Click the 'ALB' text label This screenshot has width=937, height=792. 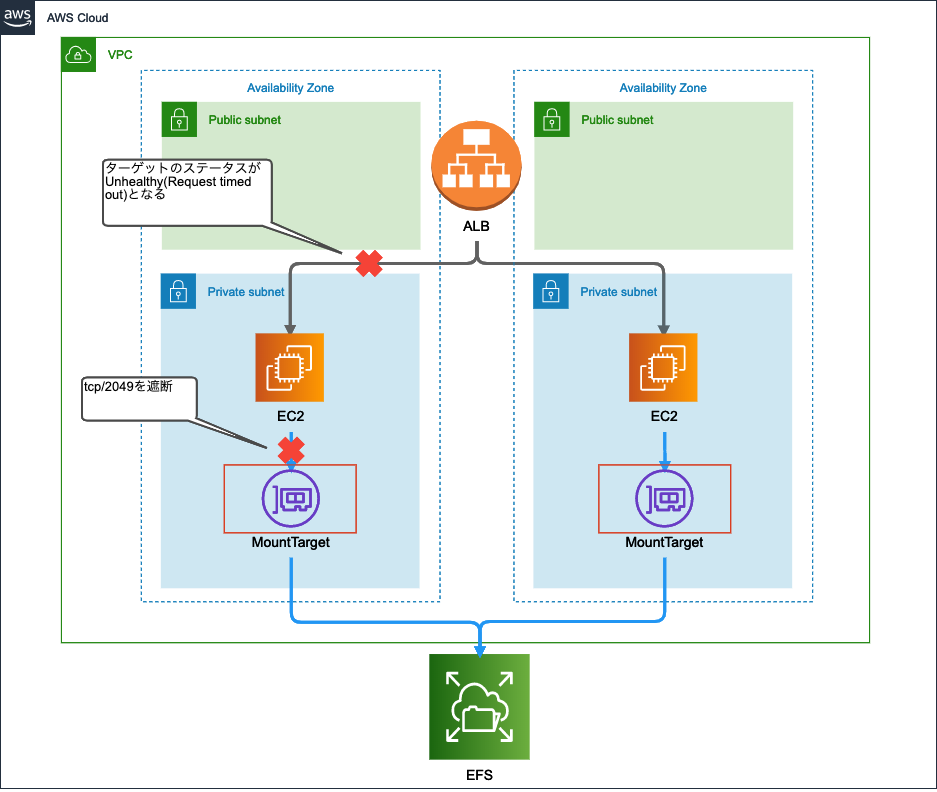tap(476, 226)
